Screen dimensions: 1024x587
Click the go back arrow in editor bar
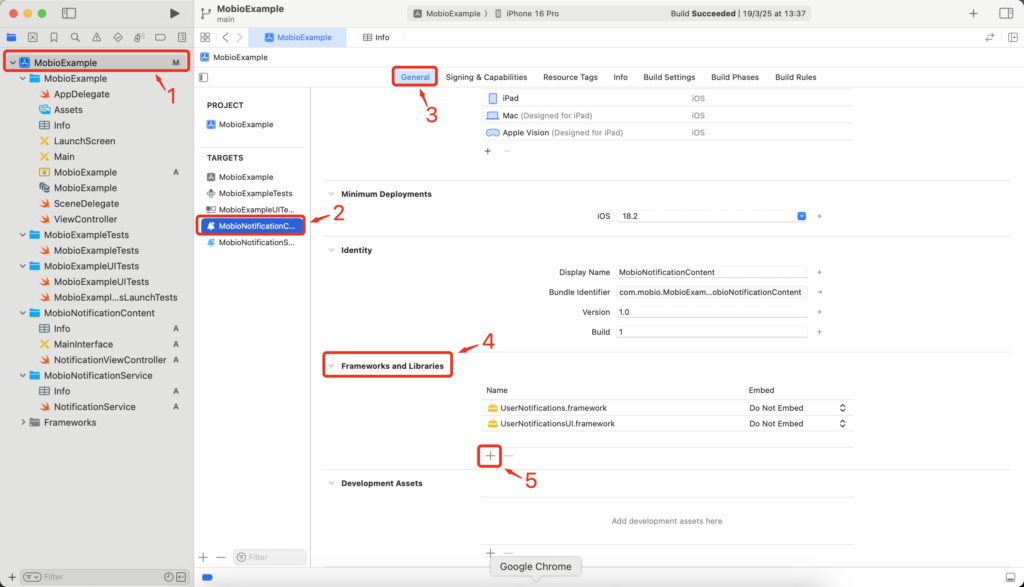[x=225, y=37]
